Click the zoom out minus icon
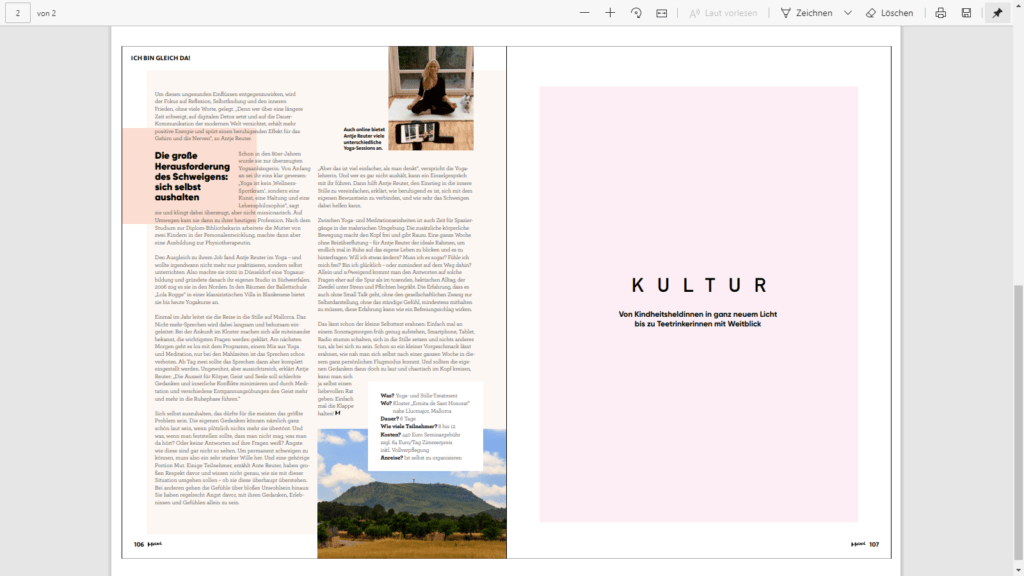 click(584, 13)
